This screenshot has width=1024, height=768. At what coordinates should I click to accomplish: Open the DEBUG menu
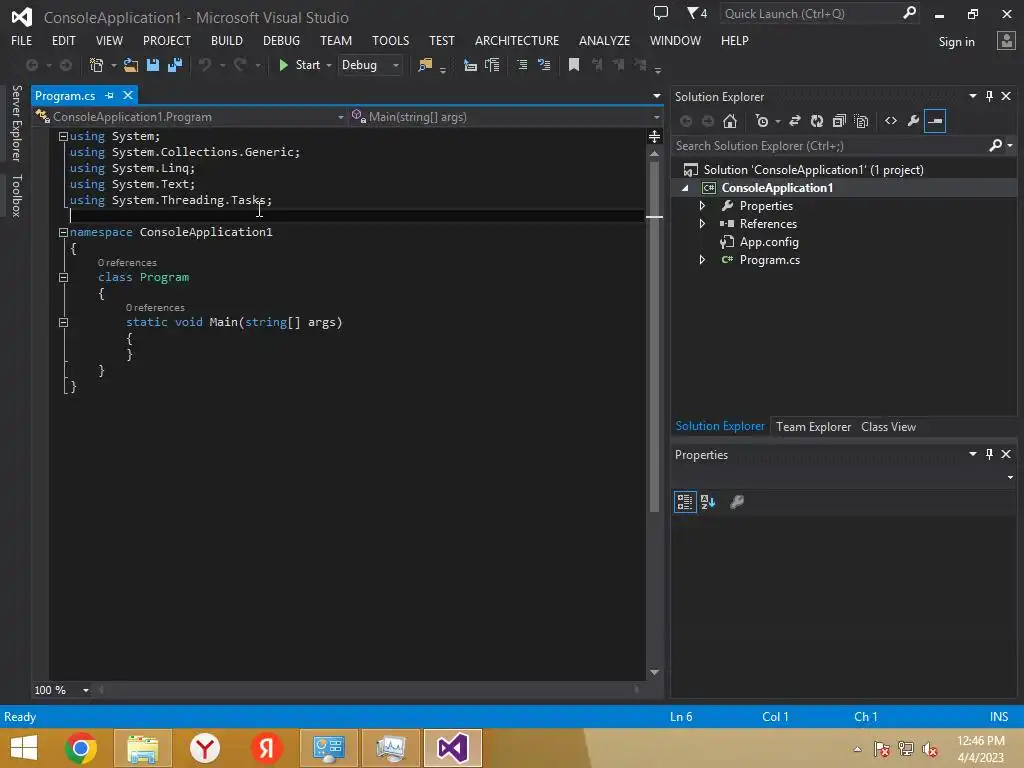click(x=281, y=40)
